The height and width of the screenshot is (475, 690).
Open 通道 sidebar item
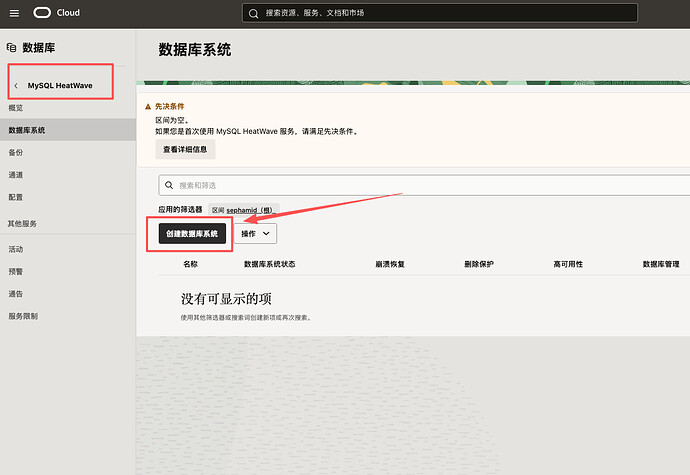click(16, 175)
